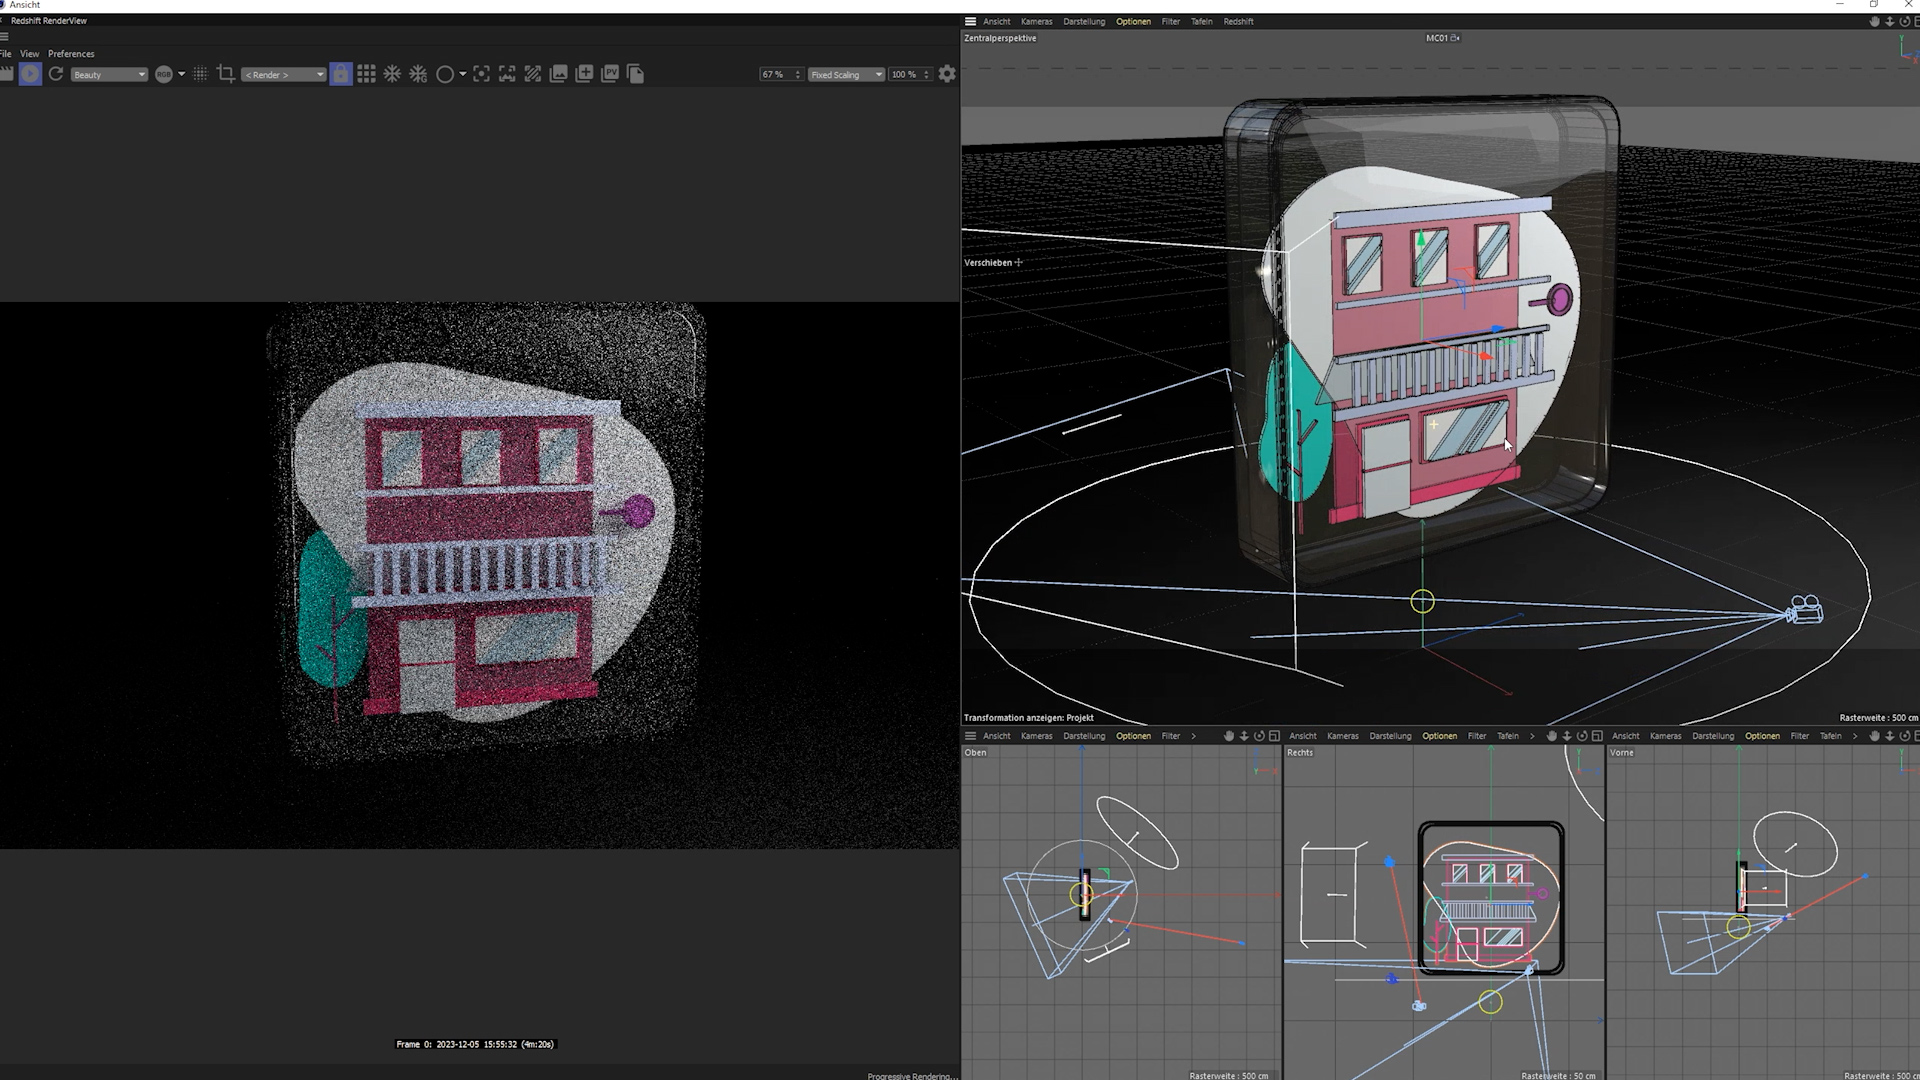This screenshot has width=1920, height=1080.
Task: Click the snowflake freeze tessellation icon
Action: click(x=392, y=74)
